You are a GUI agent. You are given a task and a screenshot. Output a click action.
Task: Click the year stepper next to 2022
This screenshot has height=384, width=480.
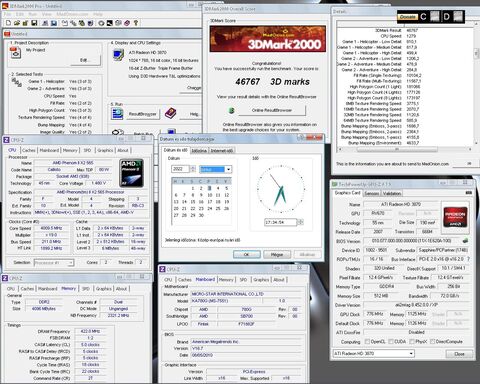tap(193, 169)
